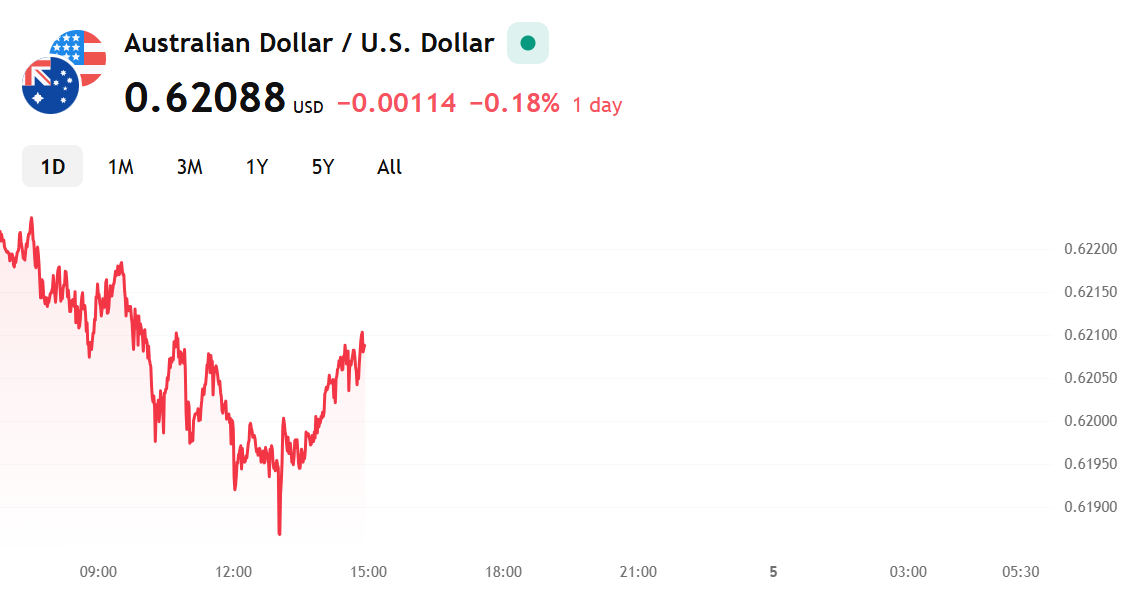Viewport: 1123px width, 591px height.
Task: Show the 5Y chart range
Action: [322, 167]
